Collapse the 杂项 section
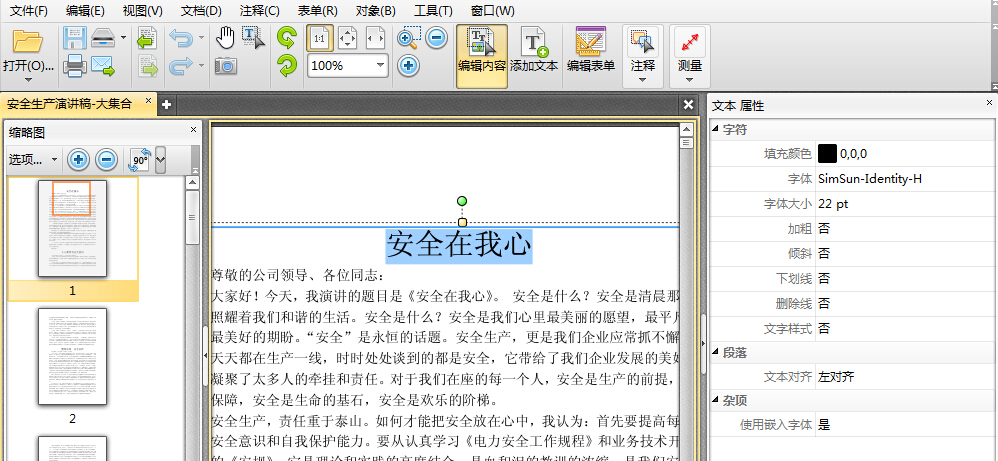Image resolution: width=998 pixels, height=461 pixels. (715, 401)
